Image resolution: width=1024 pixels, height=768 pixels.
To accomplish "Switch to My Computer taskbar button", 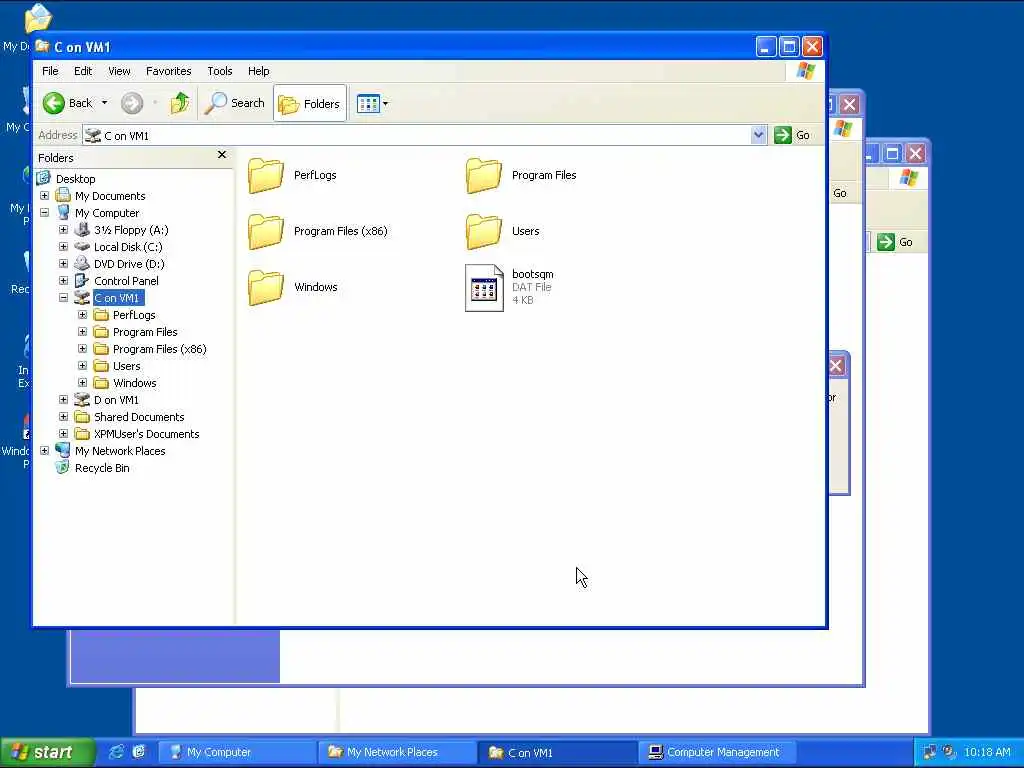I will (238, 752).
